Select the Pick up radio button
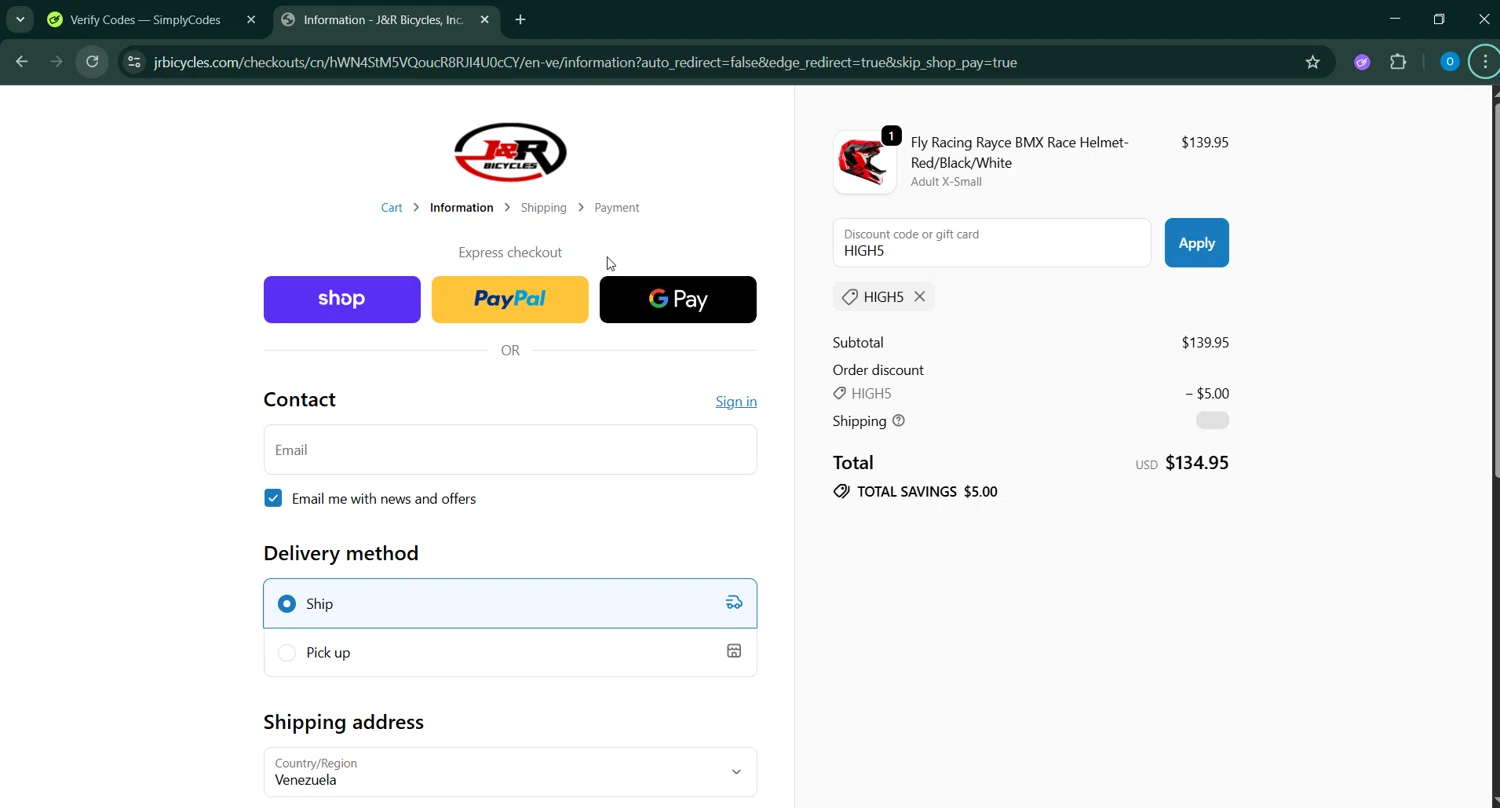 [x=287, y=653]
